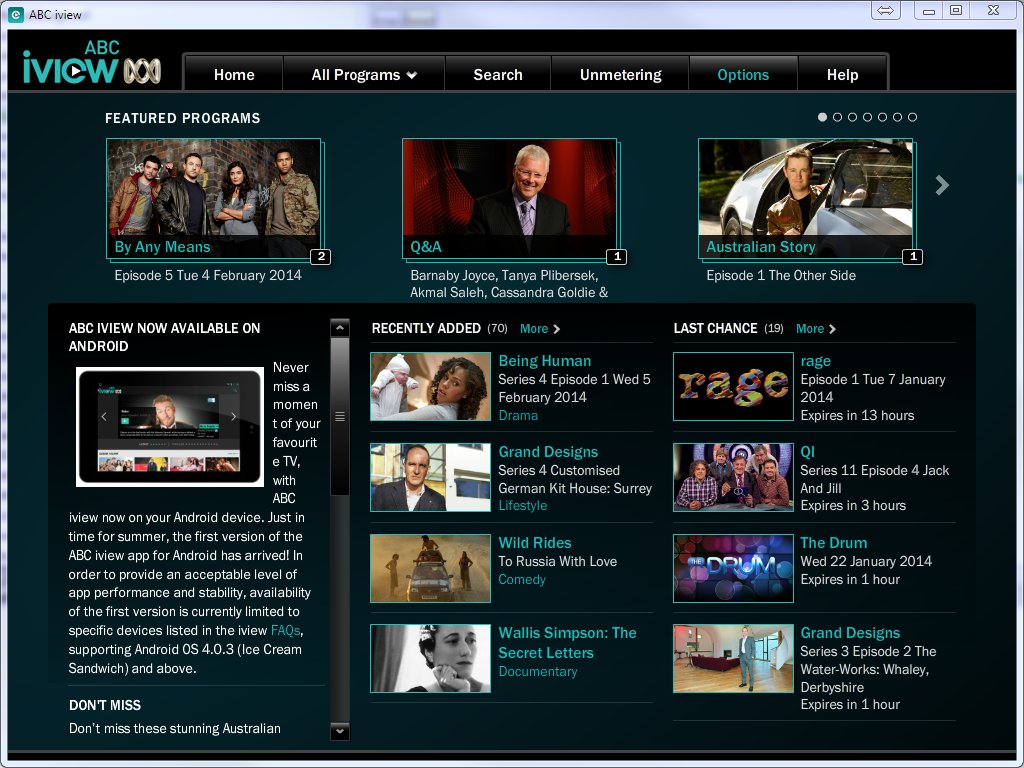Click the news panel scrollbar handle
The image size is (1024, 768).
coord(340,417)
